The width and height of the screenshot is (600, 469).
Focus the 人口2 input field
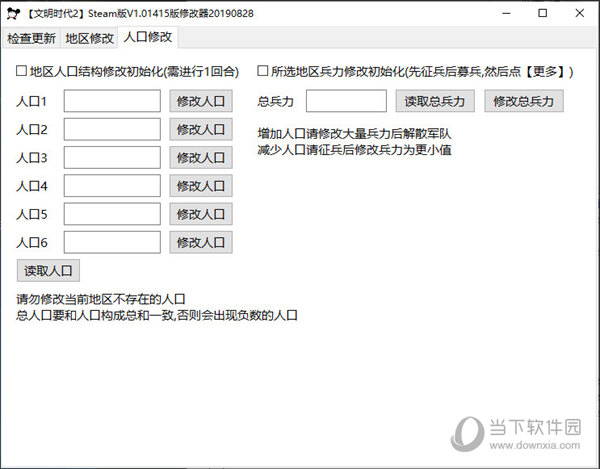pyautogui.click(x=112, y=129)
